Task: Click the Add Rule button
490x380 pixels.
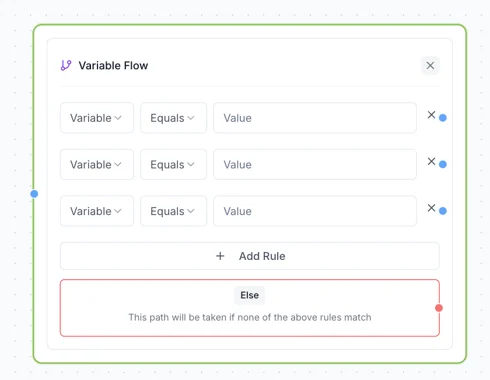Action: click(250, 256)
